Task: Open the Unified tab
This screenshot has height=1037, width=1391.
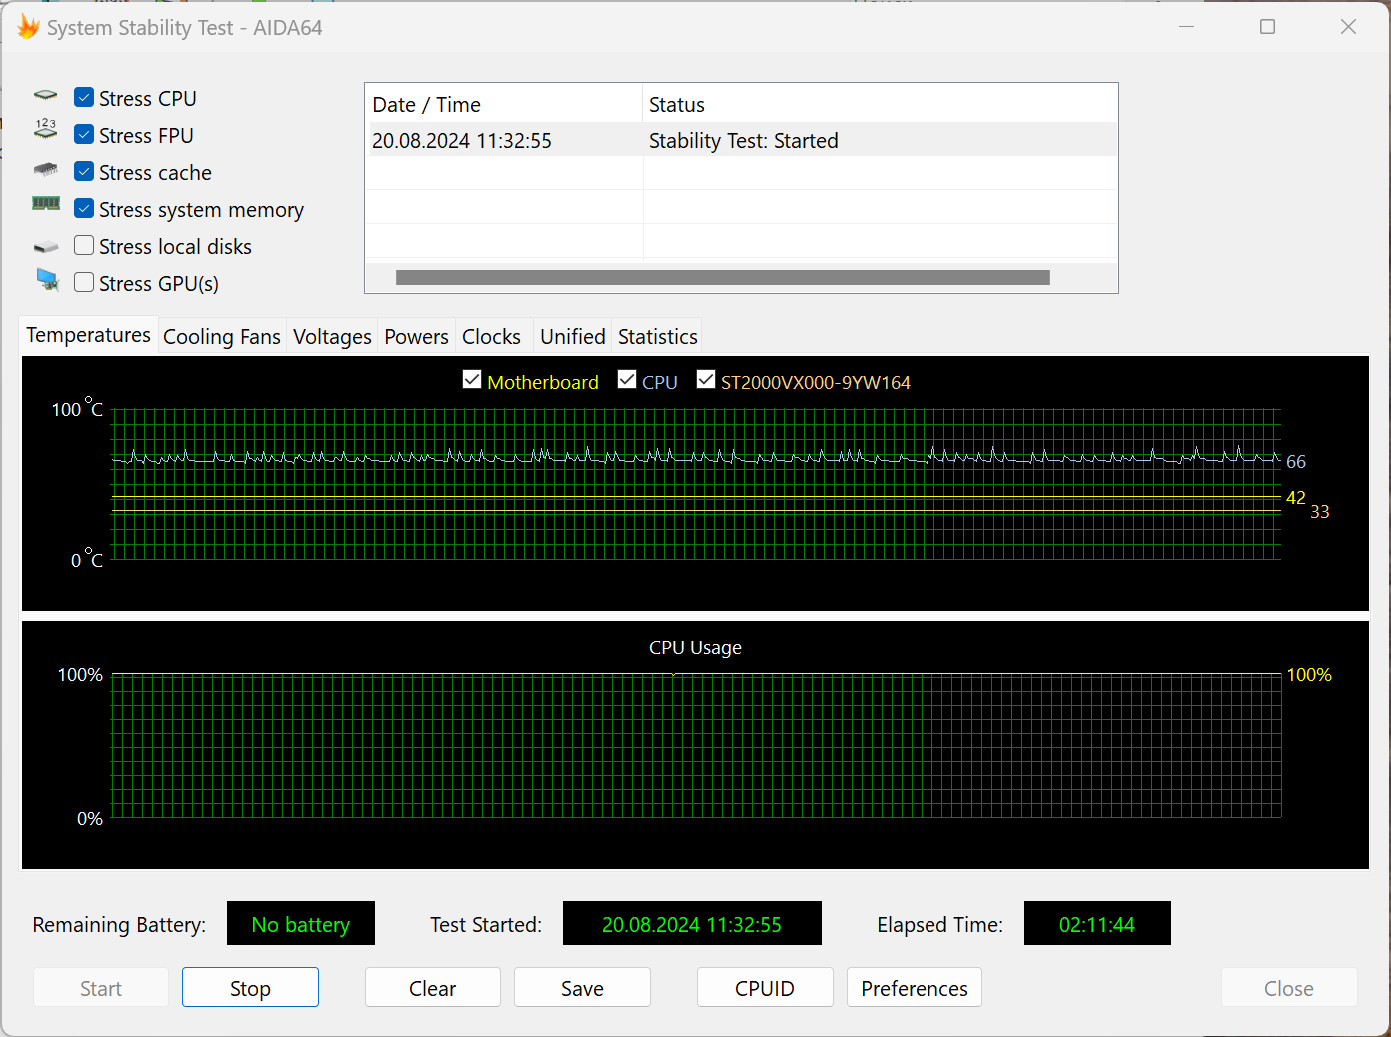Action: (x=573, y=337)
